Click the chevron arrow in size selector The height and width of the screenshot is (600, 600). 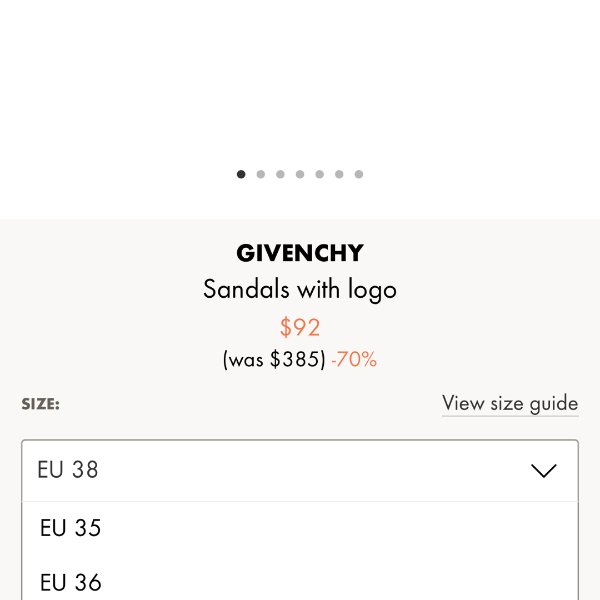543,470
